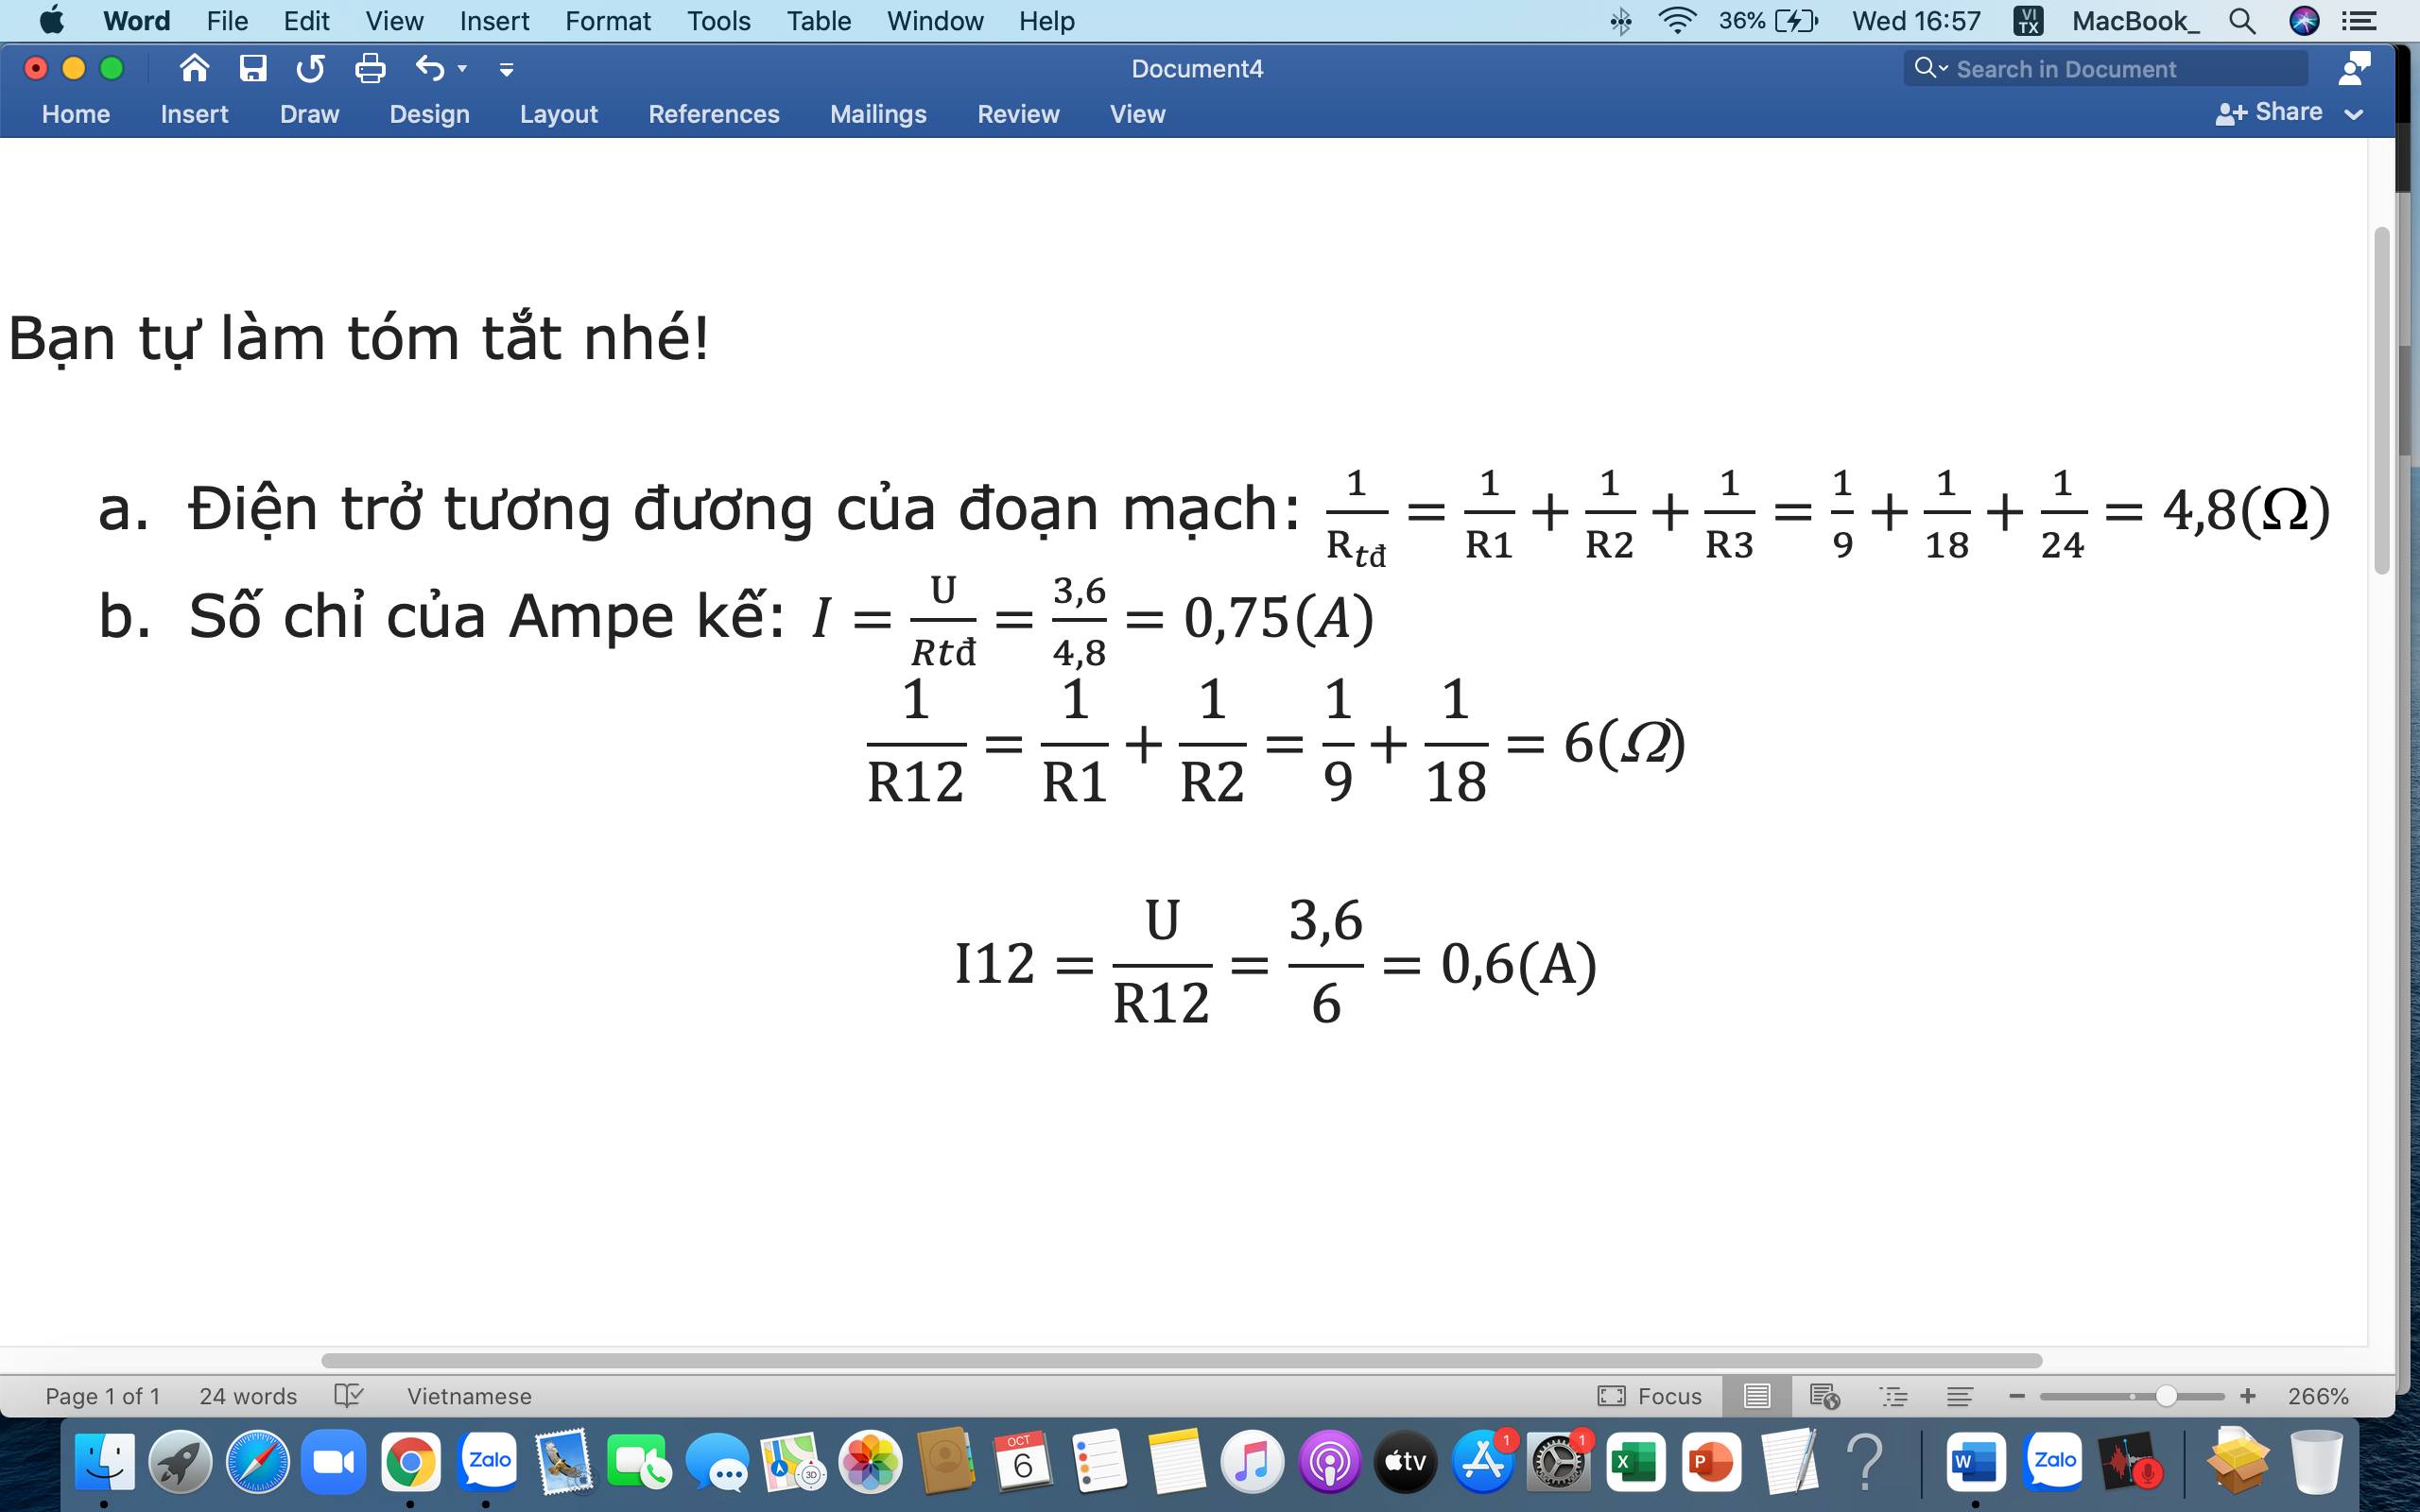Print the document via printer icon
2420x1512 pixels.
[370, 68]
